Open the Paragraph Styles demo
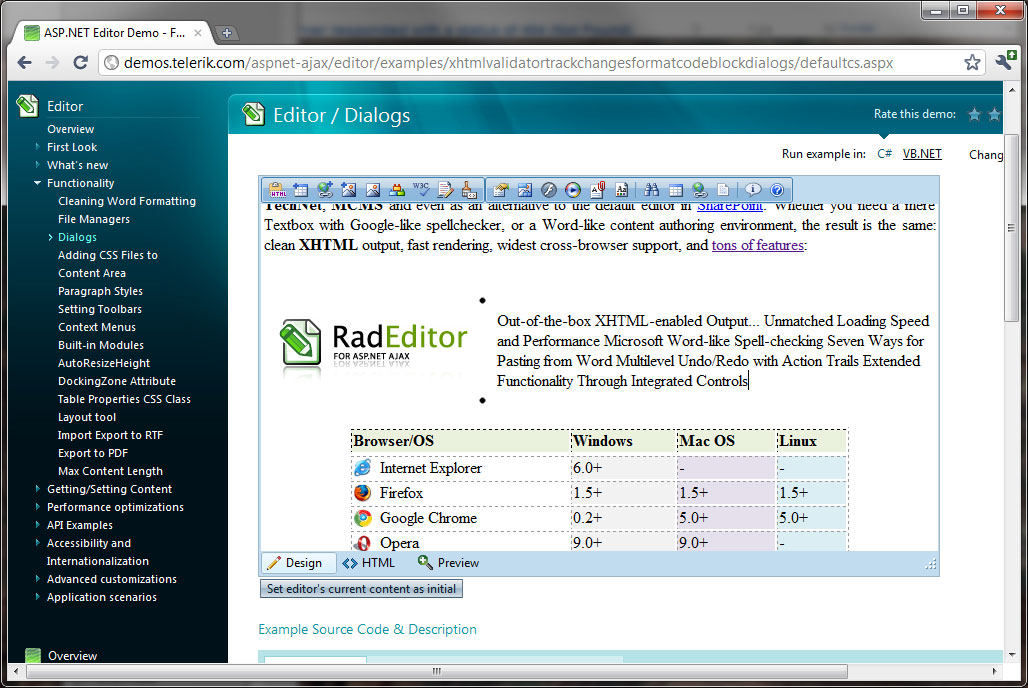The width and height of the screenshot is (1028, 688). pos(100,291)
